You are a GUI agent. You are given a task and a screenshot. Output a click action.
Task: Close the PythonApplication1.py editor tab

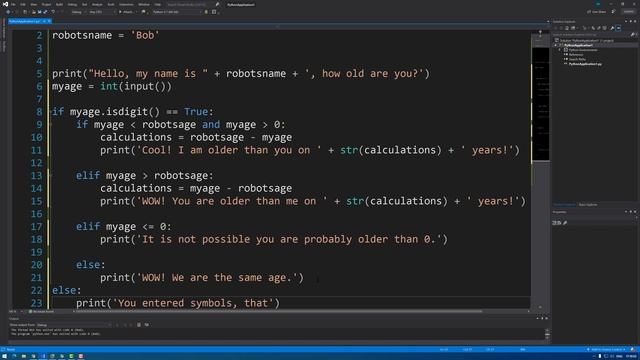[x=49, y=21]
